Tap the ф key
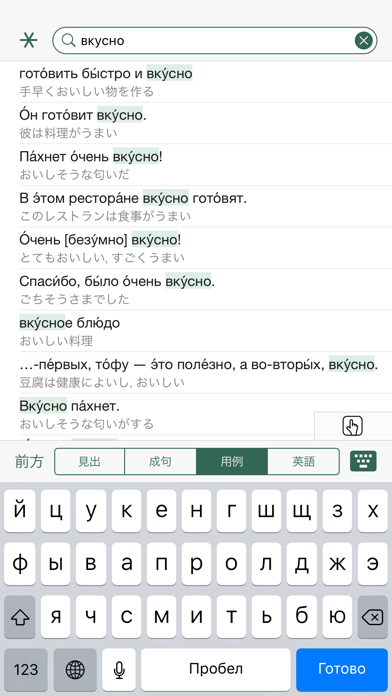Viewport: 392px width, 696px height. click(x=20, y=564)
